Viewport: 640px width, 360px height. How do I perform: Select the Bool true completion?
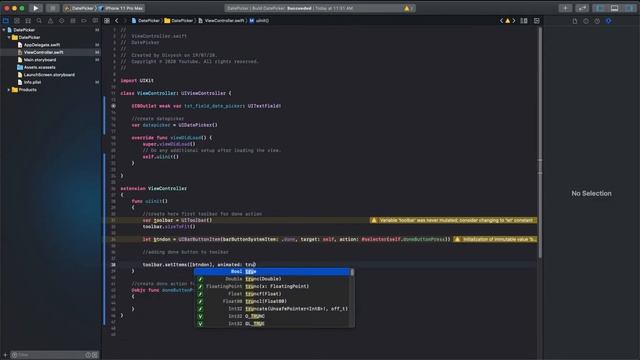point(272,271)
